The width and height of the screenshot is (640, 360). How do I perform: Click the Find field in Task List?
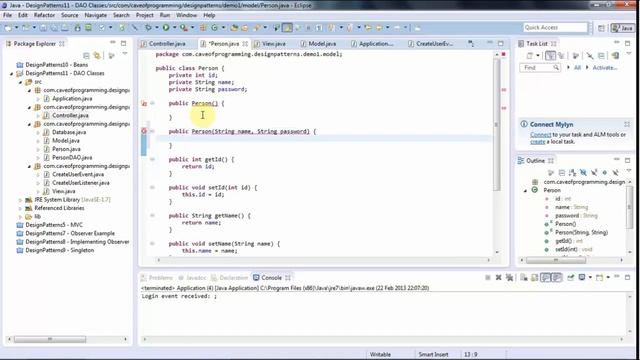[540, 68]
